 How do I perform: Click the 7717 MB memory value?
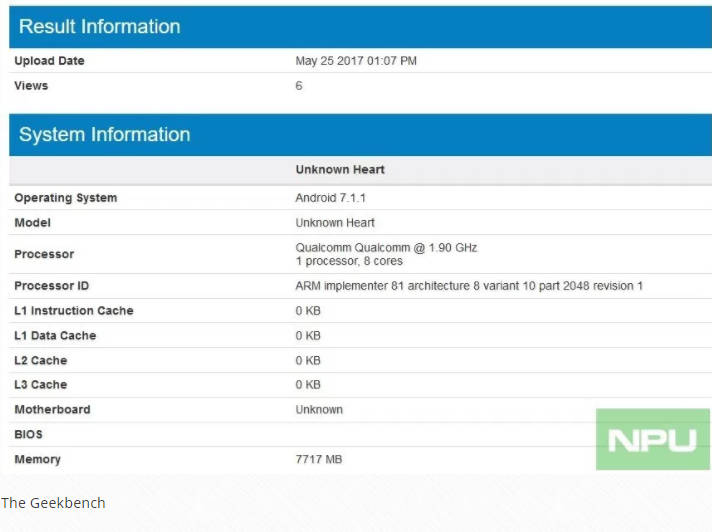pos(321,460)
